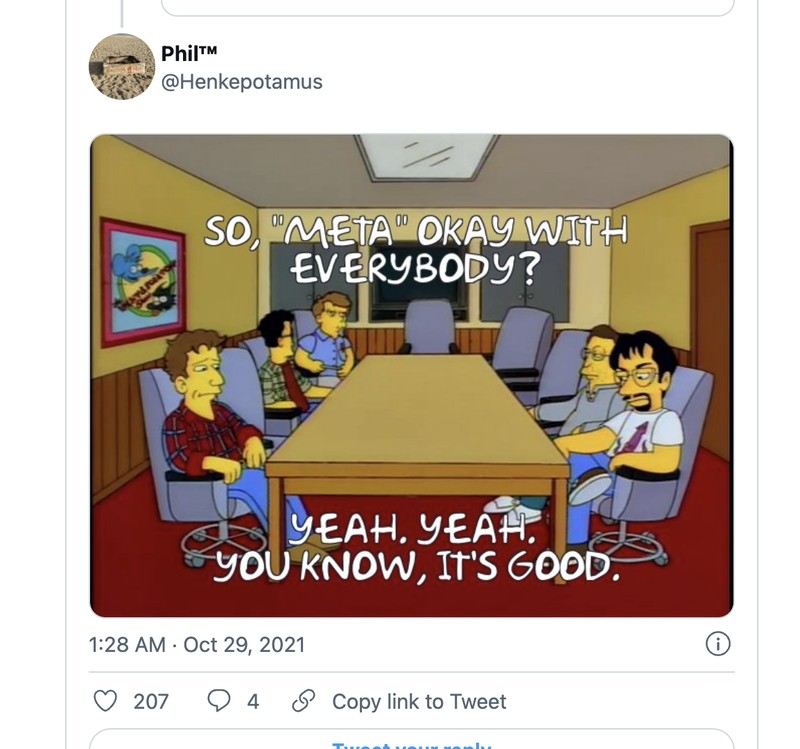Click the reply bubble icon beside the "4"
The image size is (800, 749).
coord(219,702)
